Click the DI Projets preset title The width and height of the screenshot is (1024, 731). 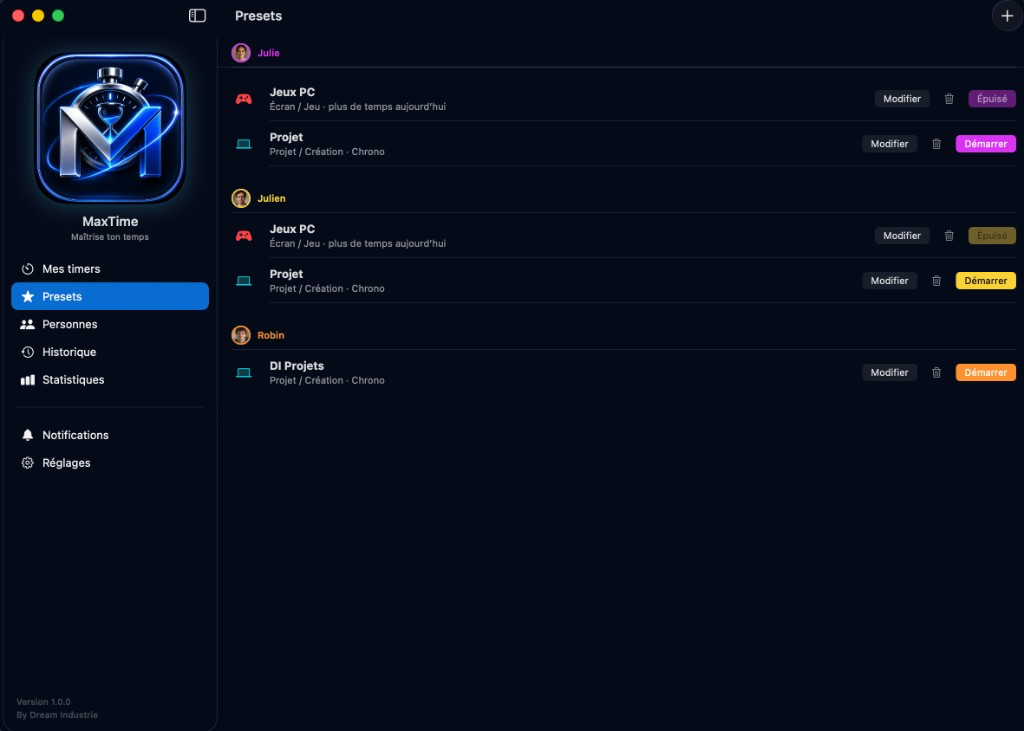click(296, 366)
